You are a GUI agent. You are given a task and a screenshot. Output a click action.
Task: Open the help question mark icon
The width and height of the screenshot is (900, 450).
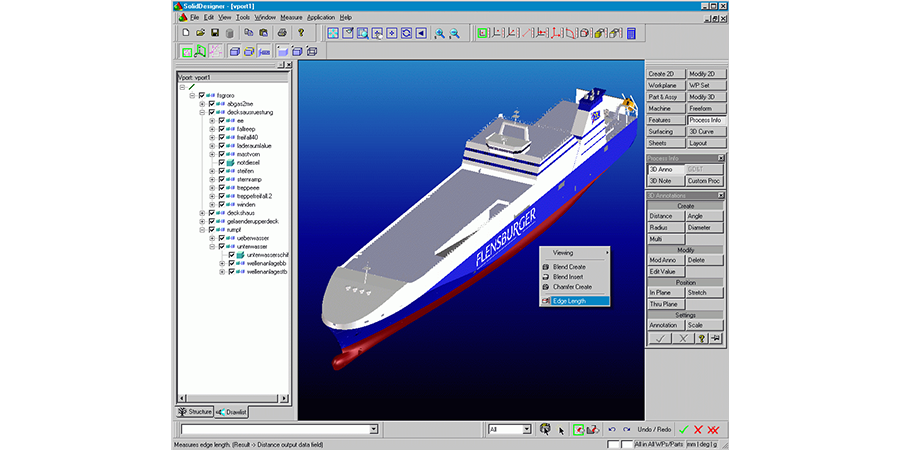click(x=301, y=33)
